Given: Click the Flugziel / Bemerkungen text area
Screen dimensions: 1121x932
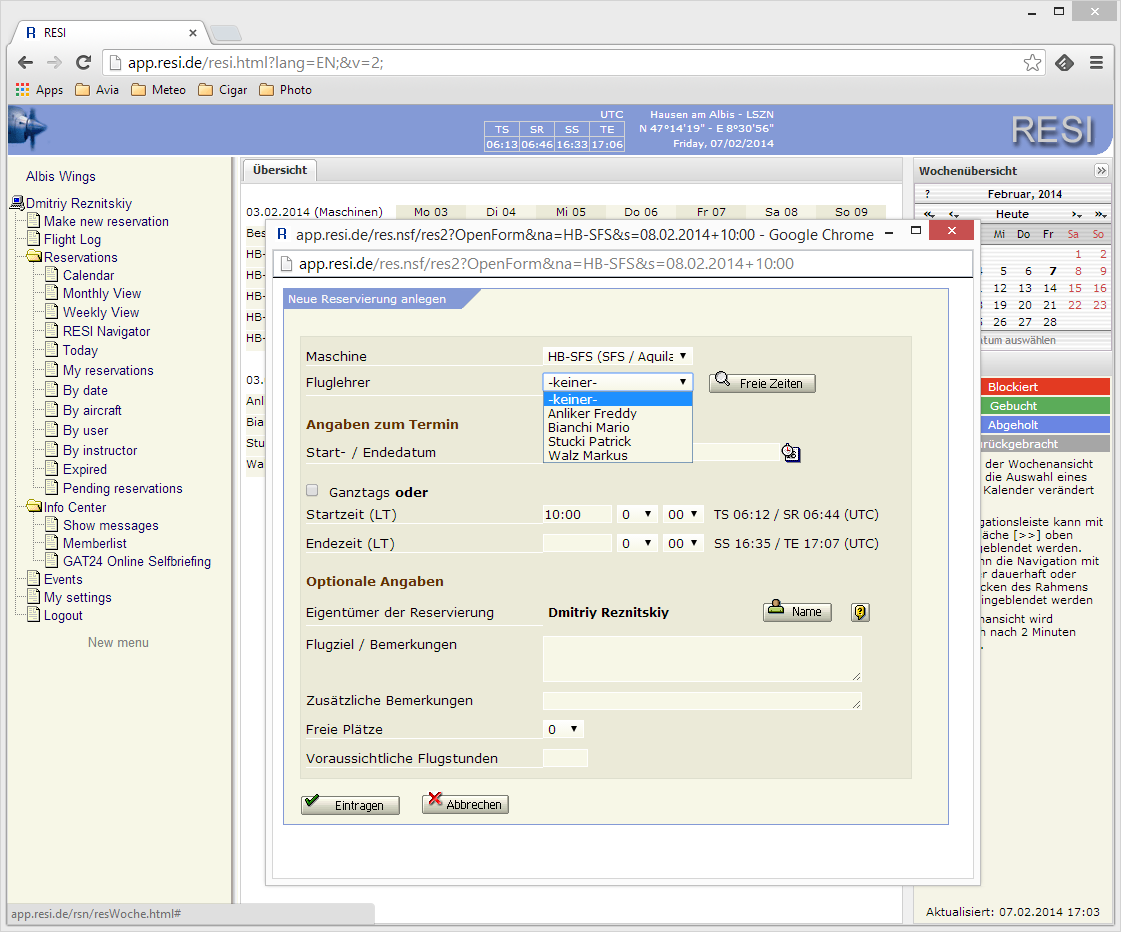Looking at the screenshot, I should point(702,658).
